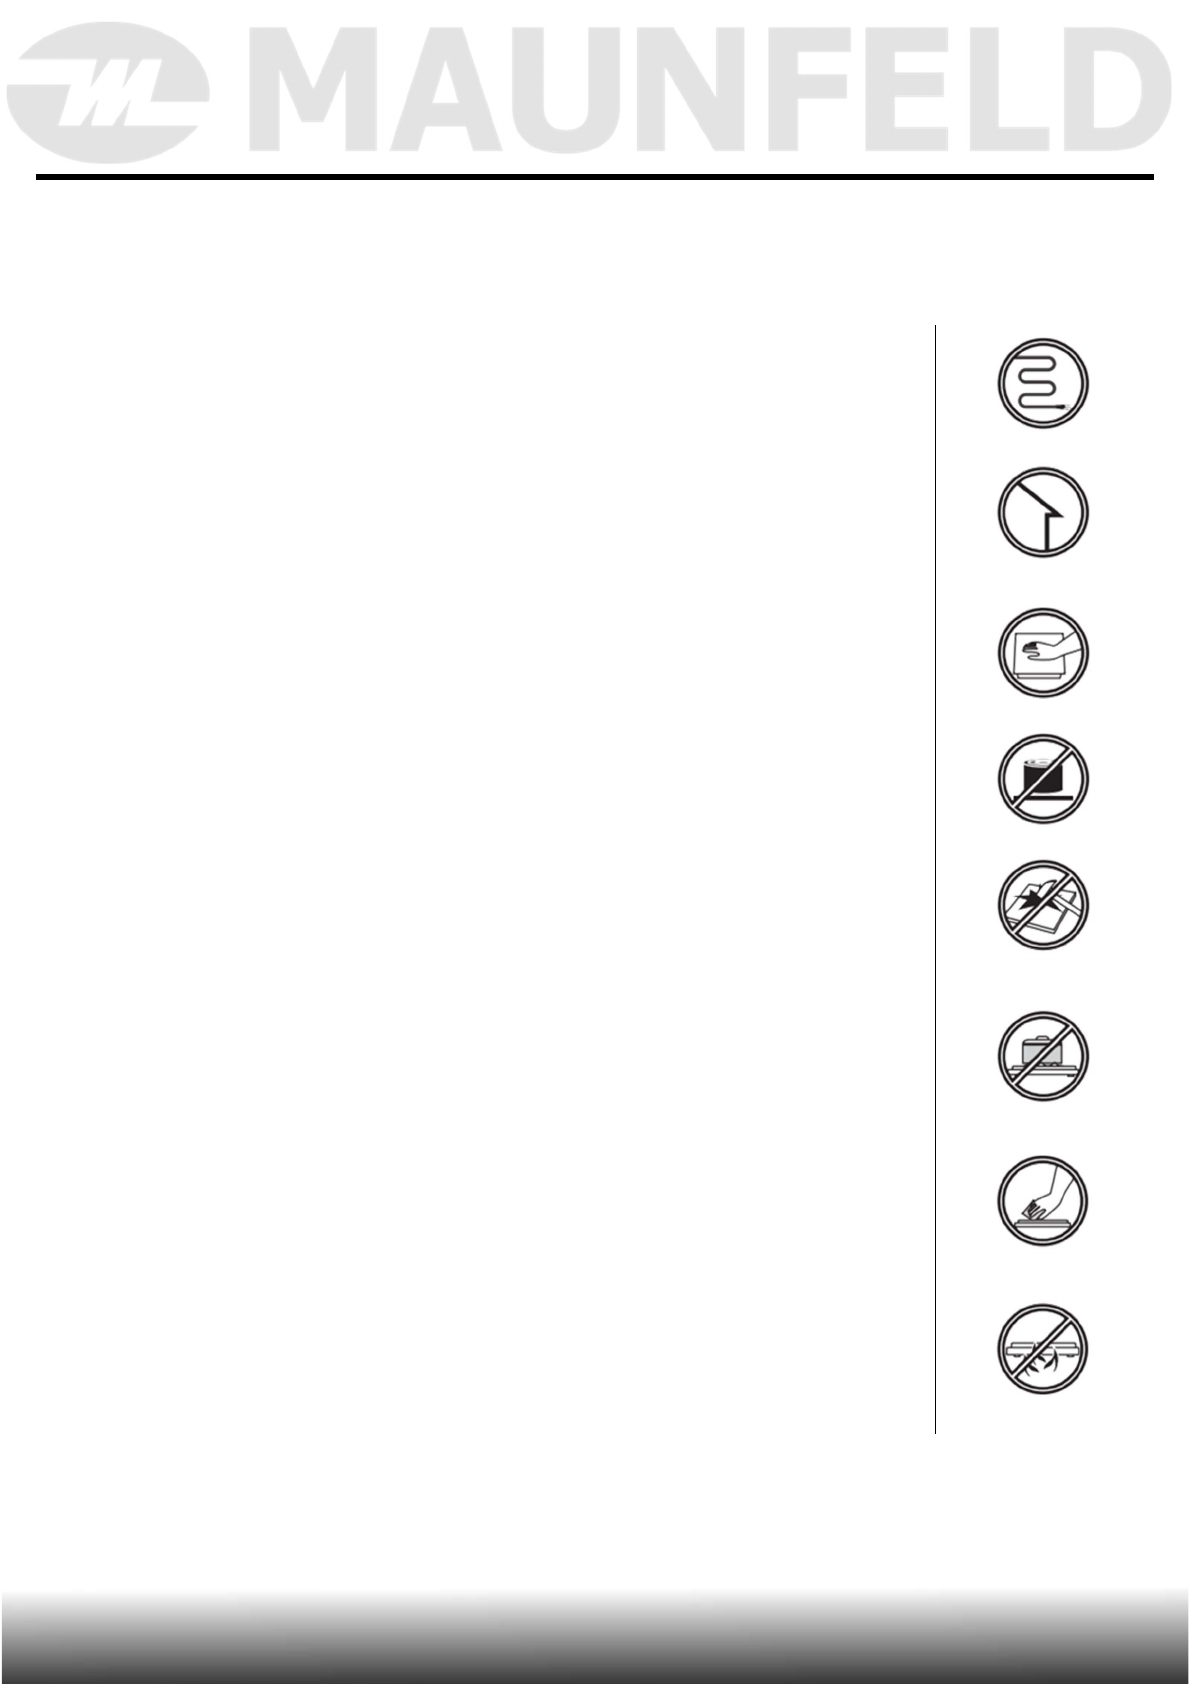This screenshot has height=1684, width=1191.
Task: Select the crossed-out flames under hob icon
Action: (1043, 1348)
